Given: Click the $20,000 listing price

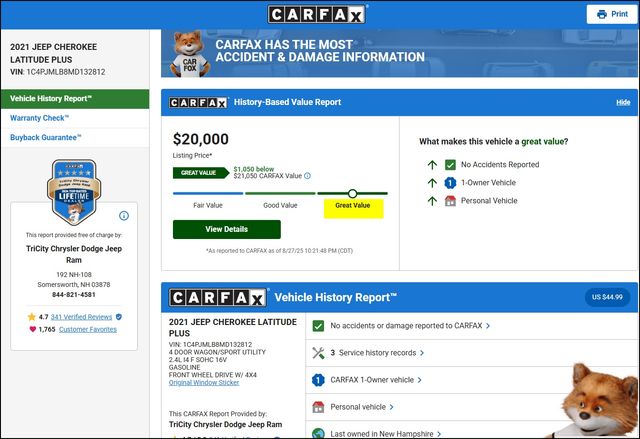Looking at the screenshot, I should [x=200, y=139].
